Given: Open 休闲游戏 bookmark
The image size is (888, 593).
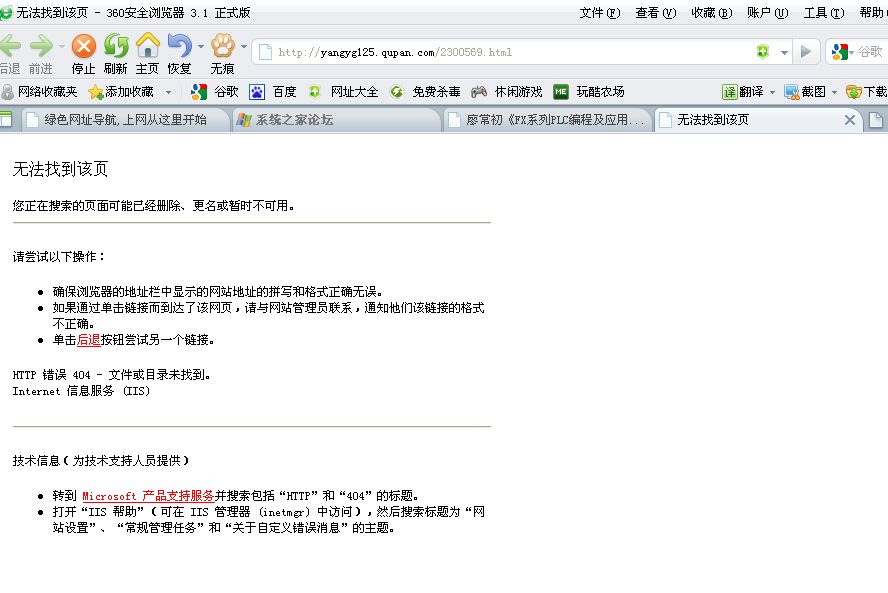Looking at the screenshot, I should click(508, 92).
